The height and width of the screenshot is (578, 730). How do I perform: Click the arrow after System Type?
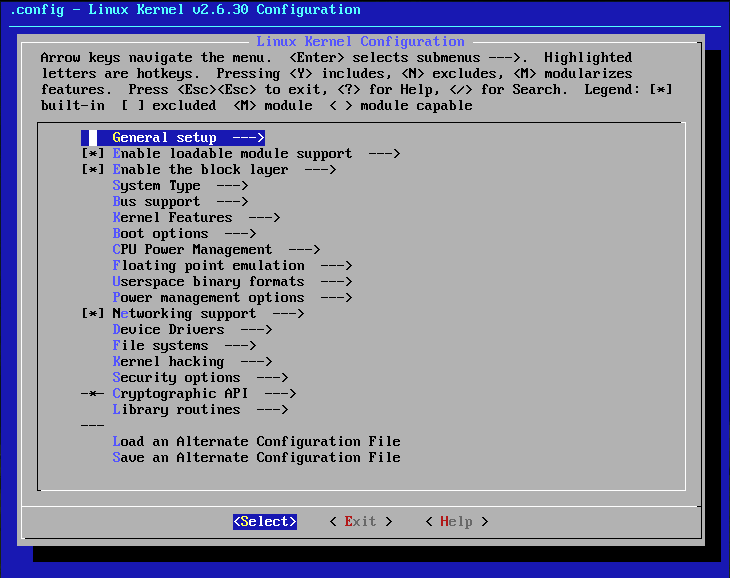[232, 186]
